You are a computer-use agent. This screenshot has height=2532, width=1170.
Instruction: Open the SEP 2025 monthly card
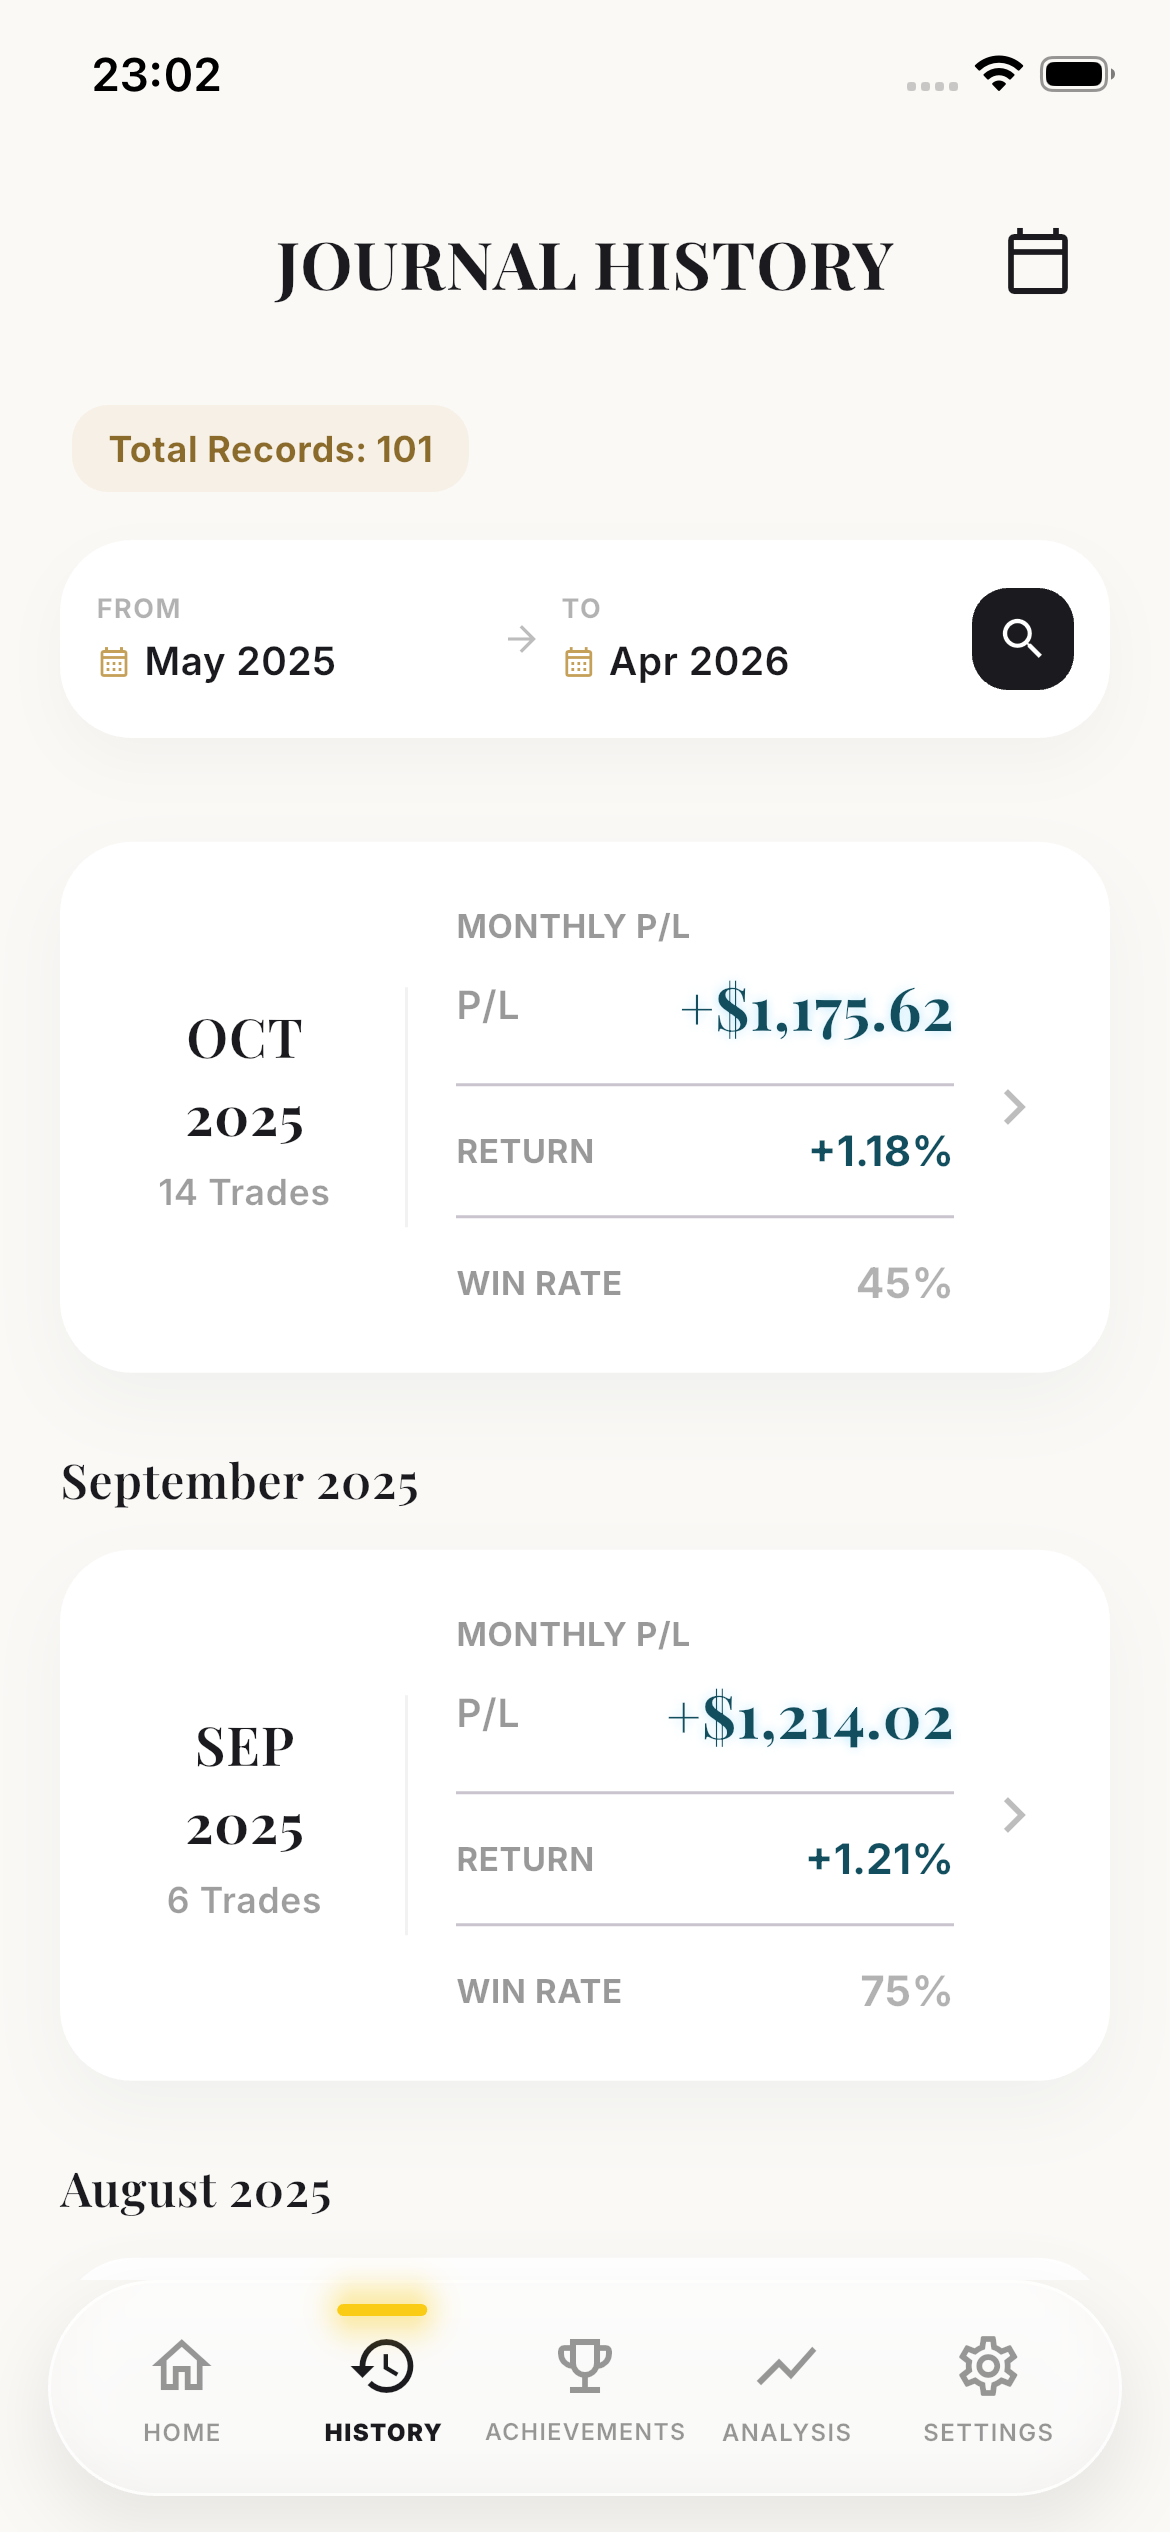[244, 1815]
